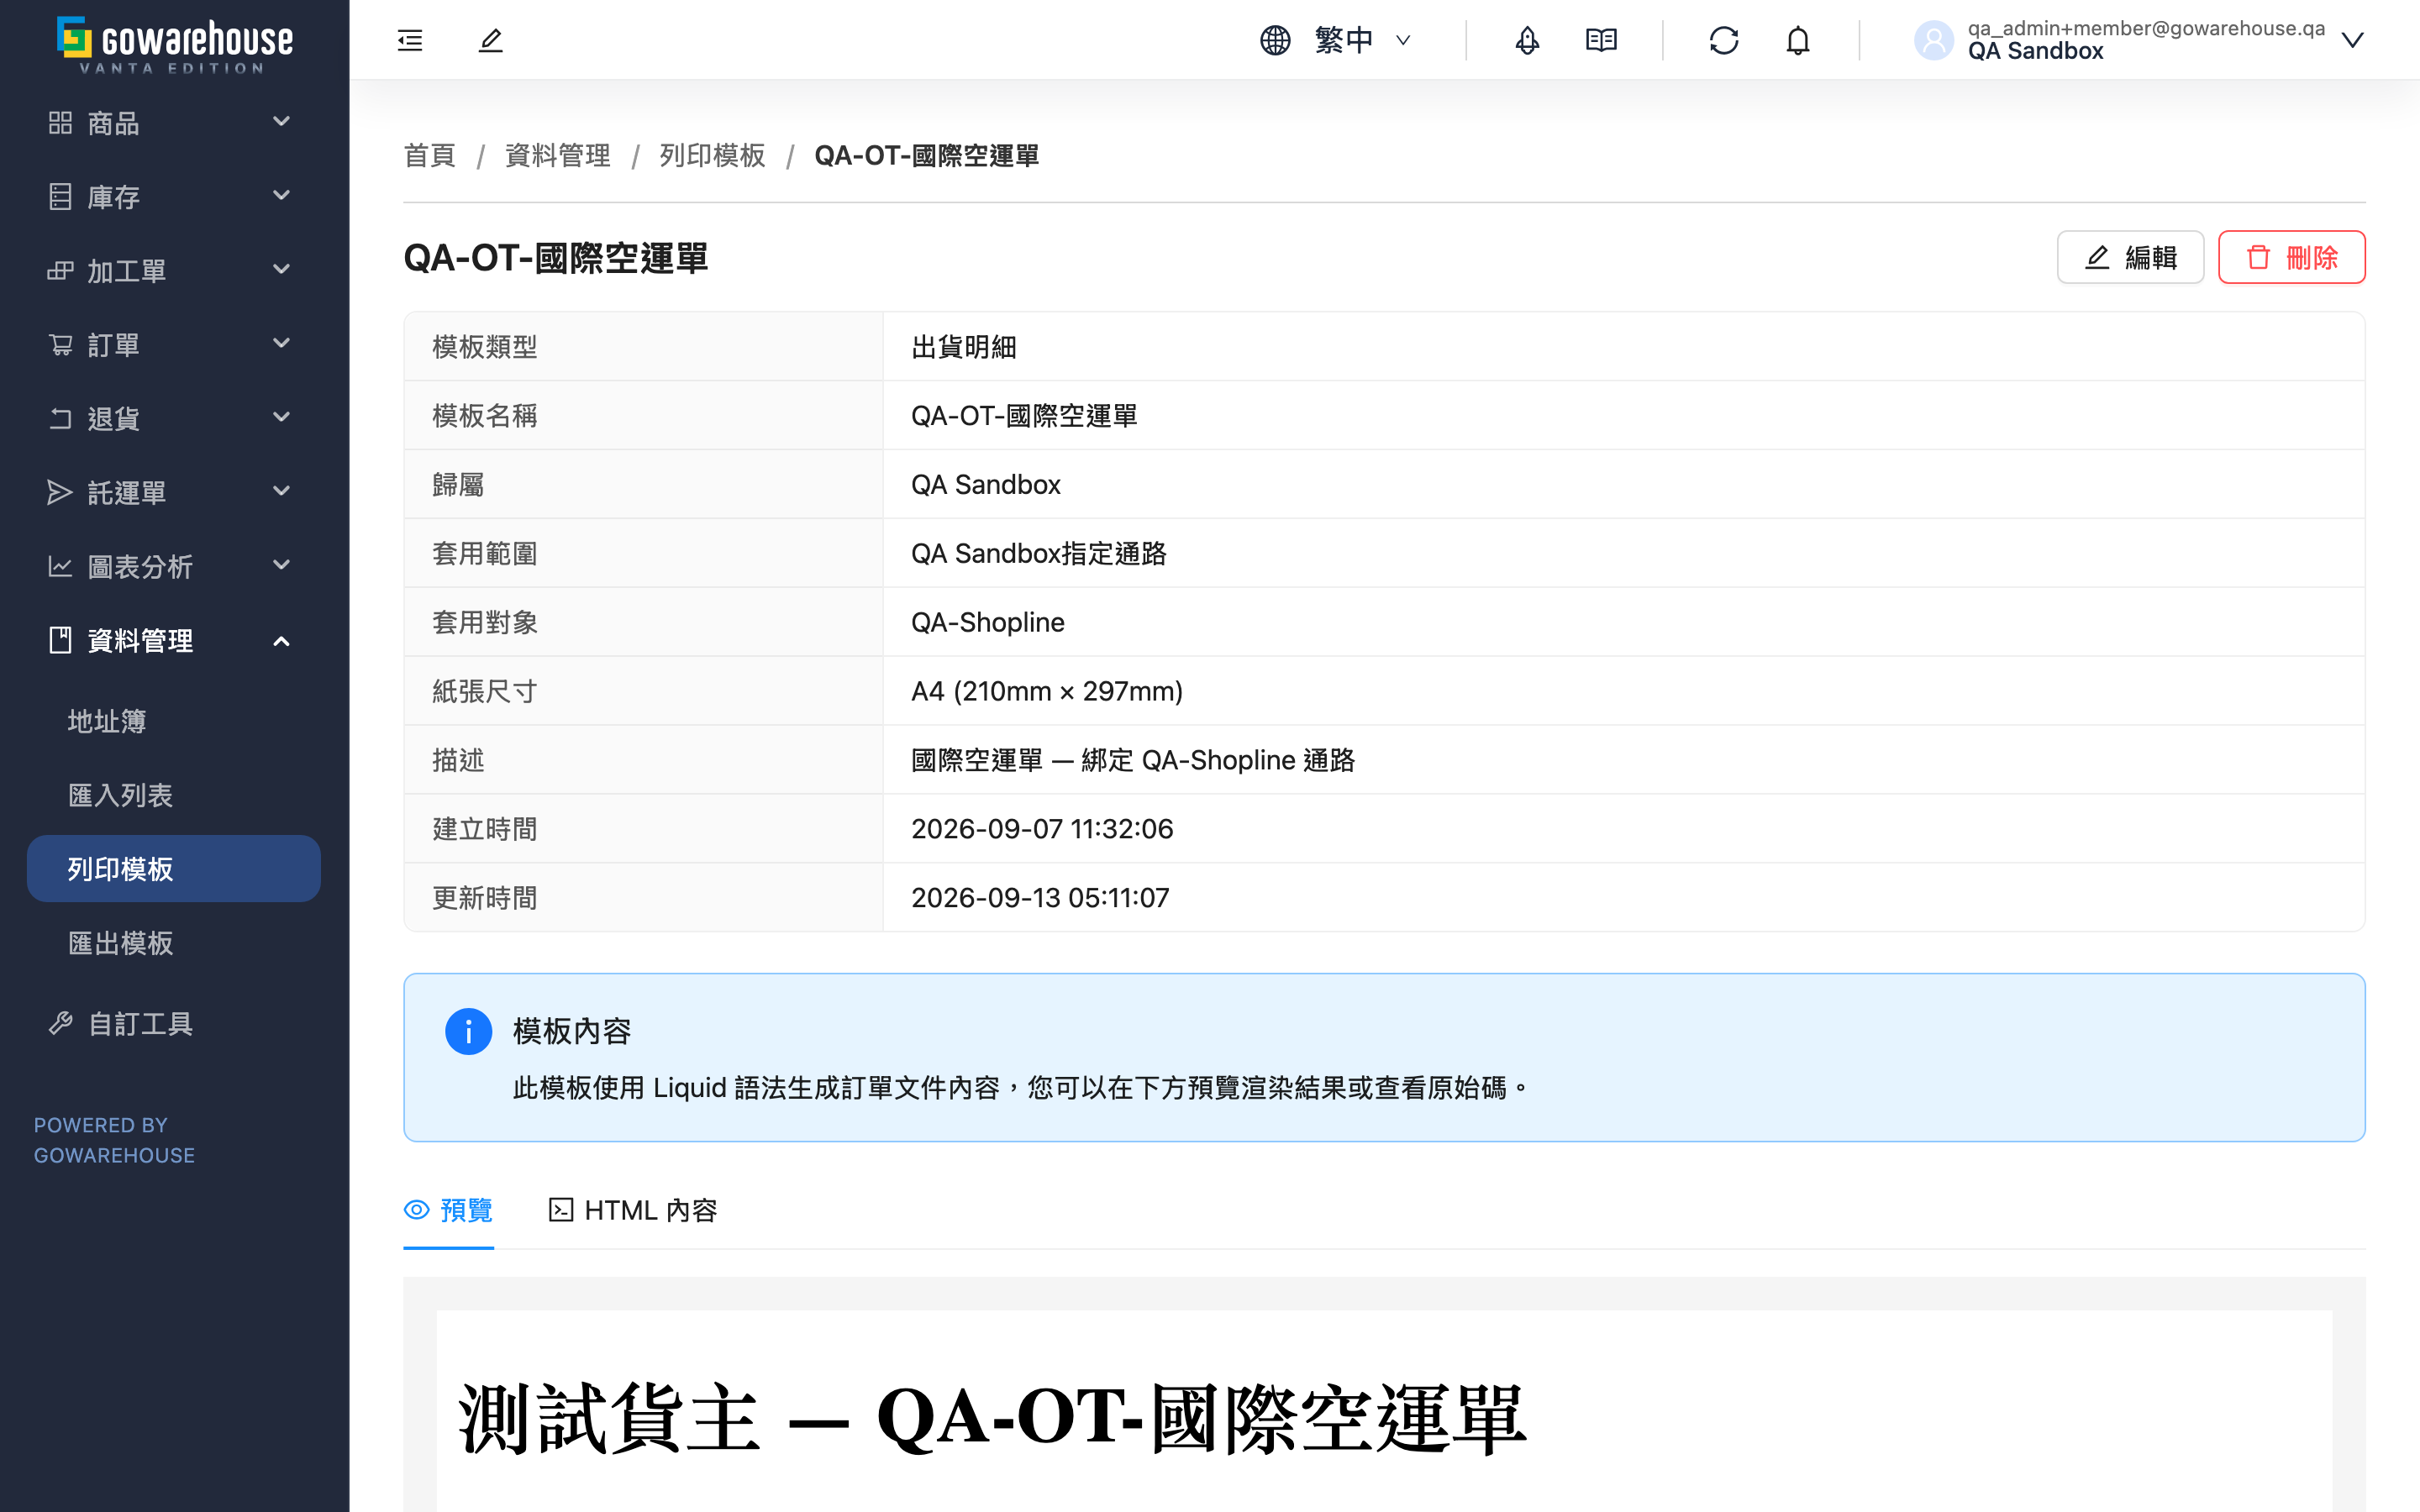Open 匯入列表 in the sidebar

click(x=174, y=795)
